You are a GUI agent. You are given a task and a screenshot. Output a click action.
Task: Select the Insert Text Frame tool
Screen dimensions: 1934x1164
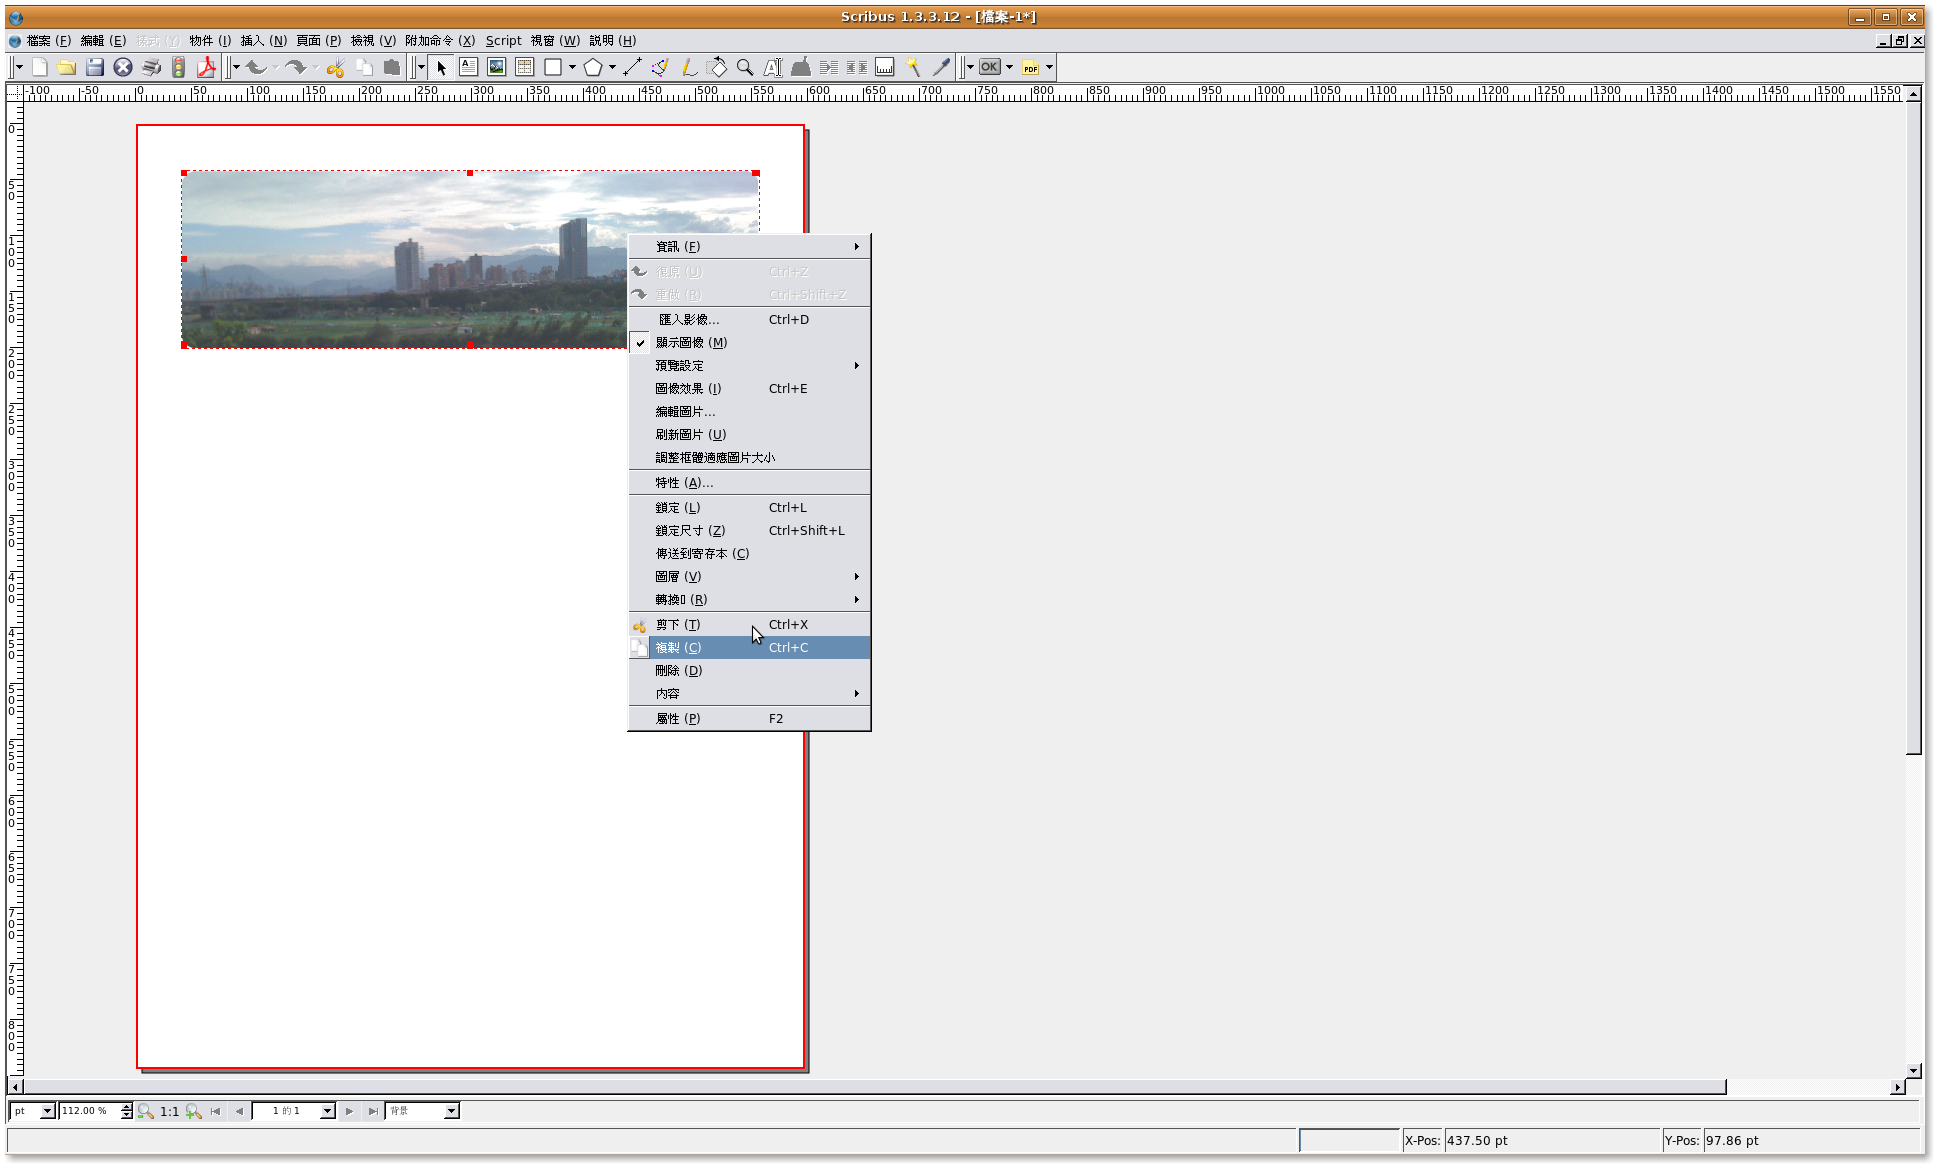(468, 67)
